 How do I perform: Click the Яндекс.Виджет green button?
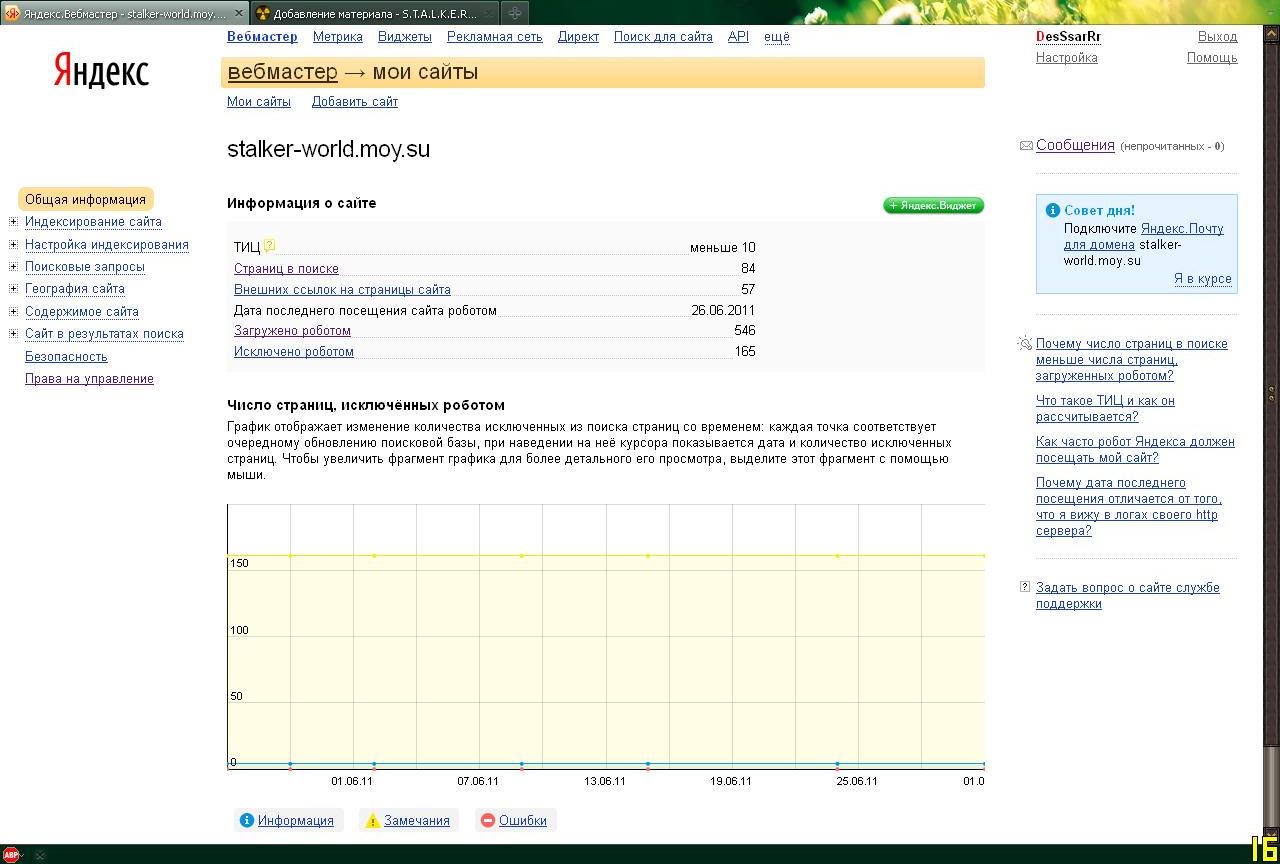pos(934,205)
